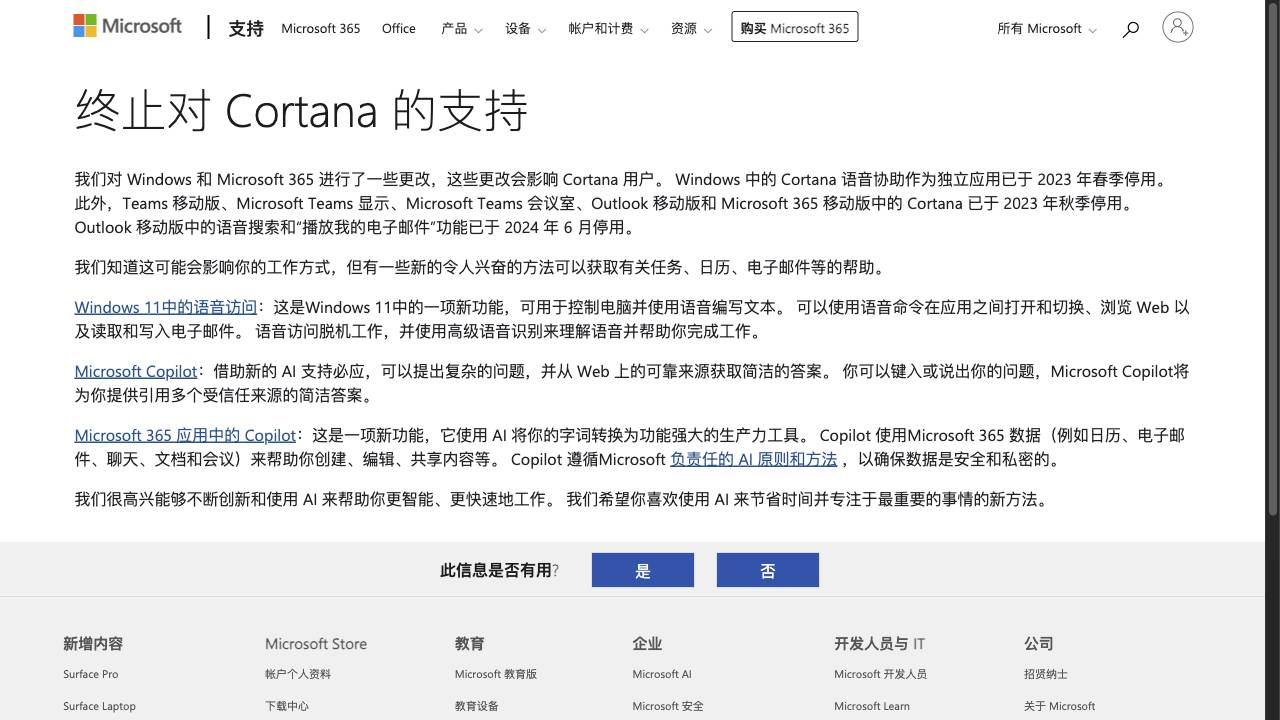This screenshot has width=1280, height=720.
Task: Open the Windows 11中的语音访问 link
Action: (x=166, y=308)
